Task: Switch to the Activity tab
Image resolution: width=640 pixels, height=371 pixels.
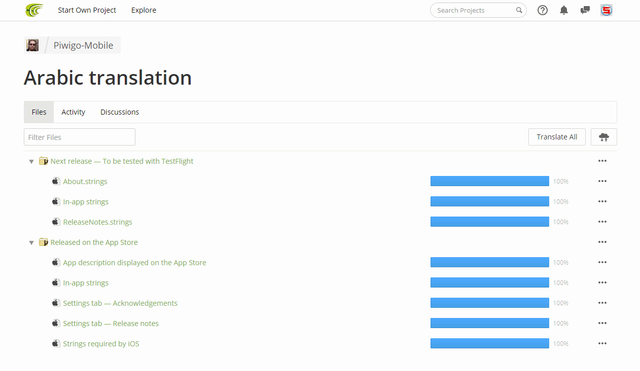Action: coord(73,112)
